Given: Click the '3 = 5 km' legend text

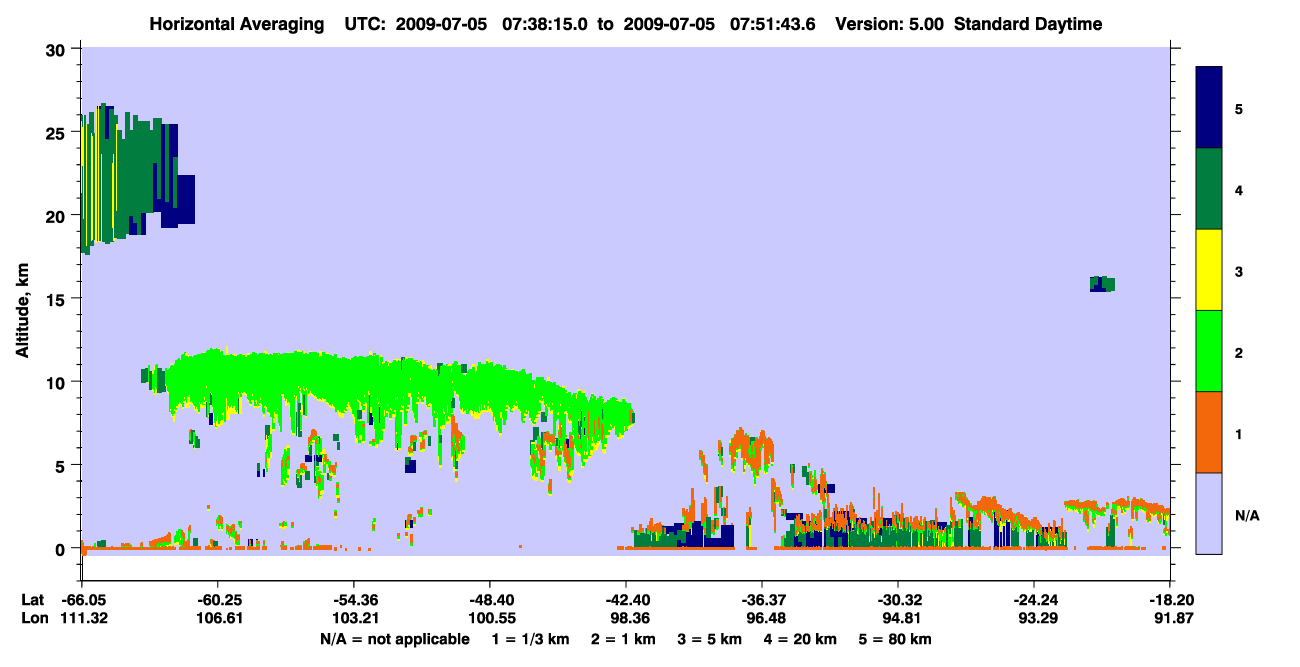Looking at the screenshot, I should click(712, 639).
